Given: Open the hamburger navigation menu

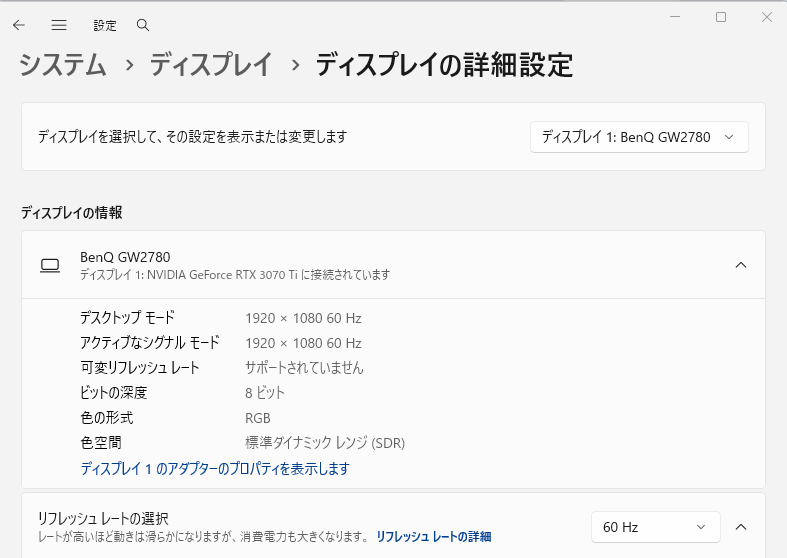Looking at the screenshot, I should tap(59, 25).
